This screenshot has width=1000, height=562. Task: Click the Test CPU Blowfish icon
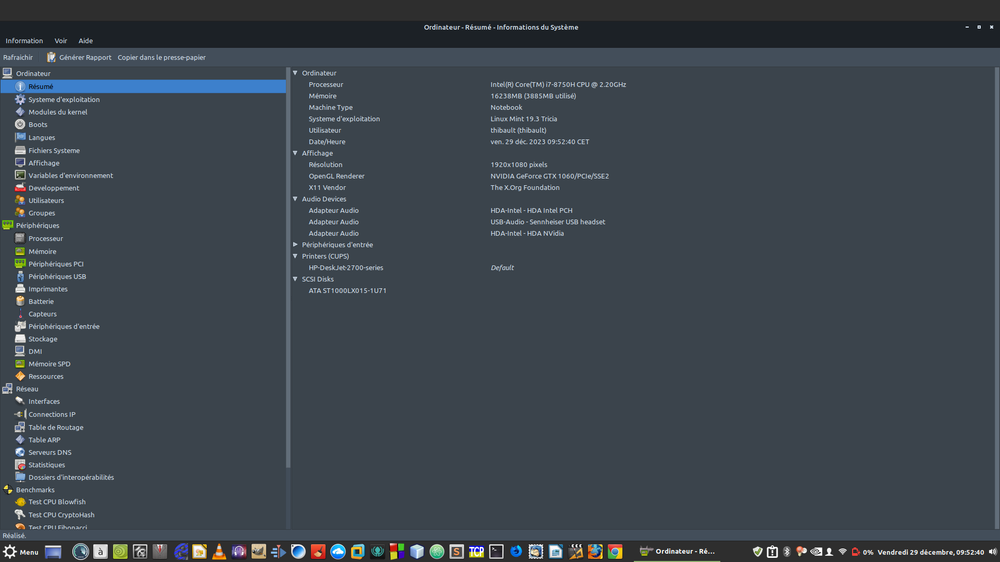click(x=20, y=502)
